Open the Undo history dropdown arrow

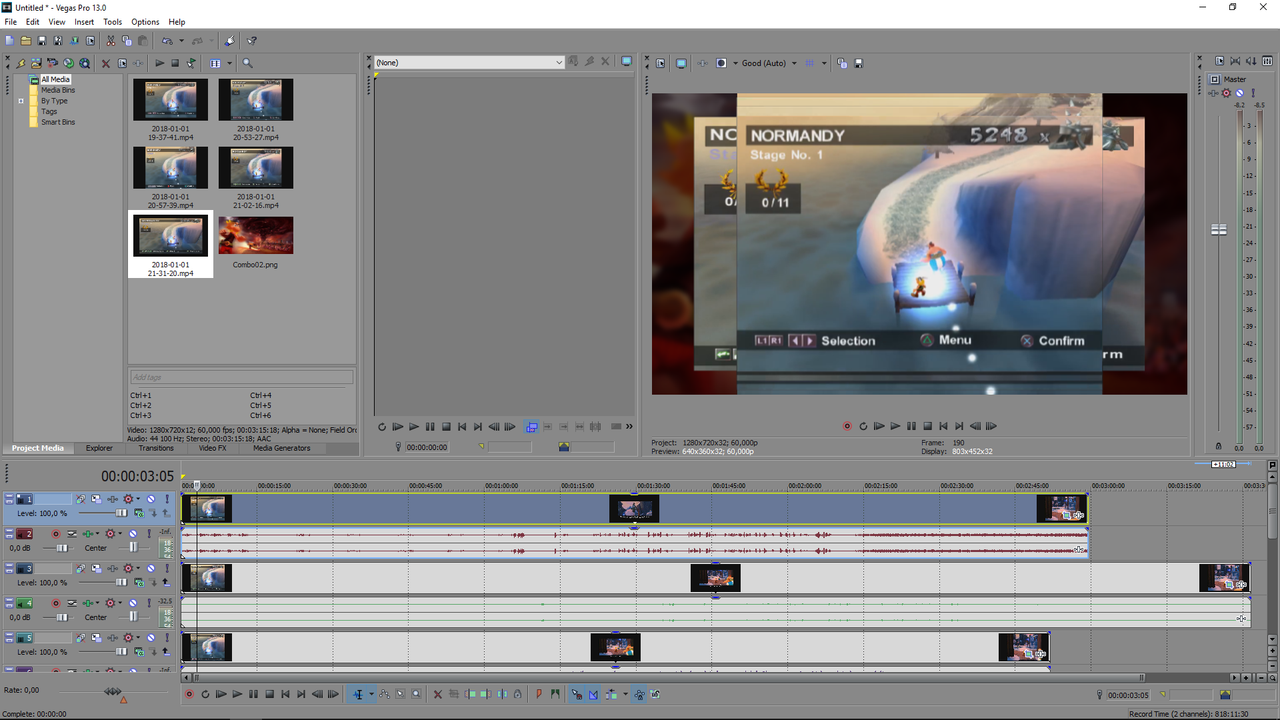click(x=181, y=41)
